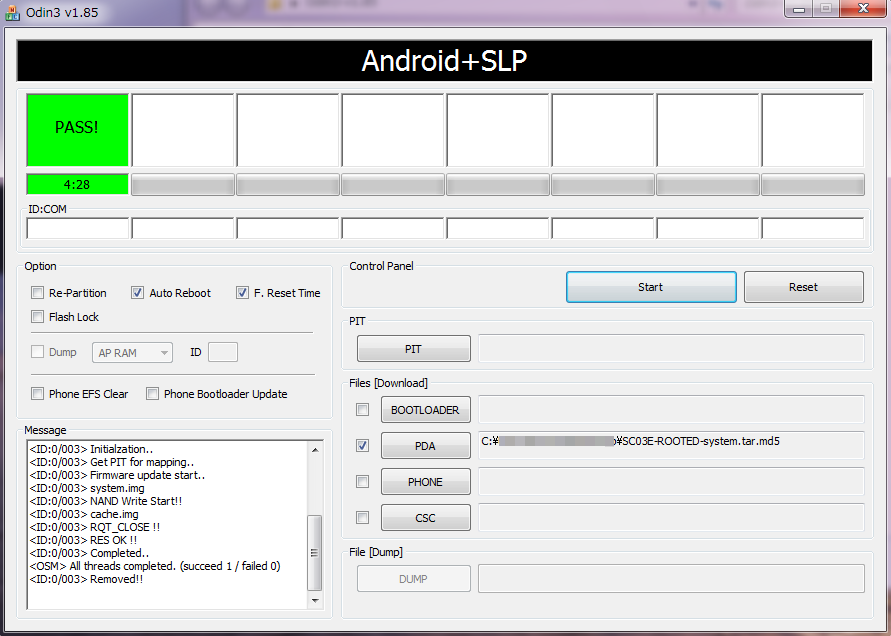Minimize the Odin3 window

pos(799,9)
